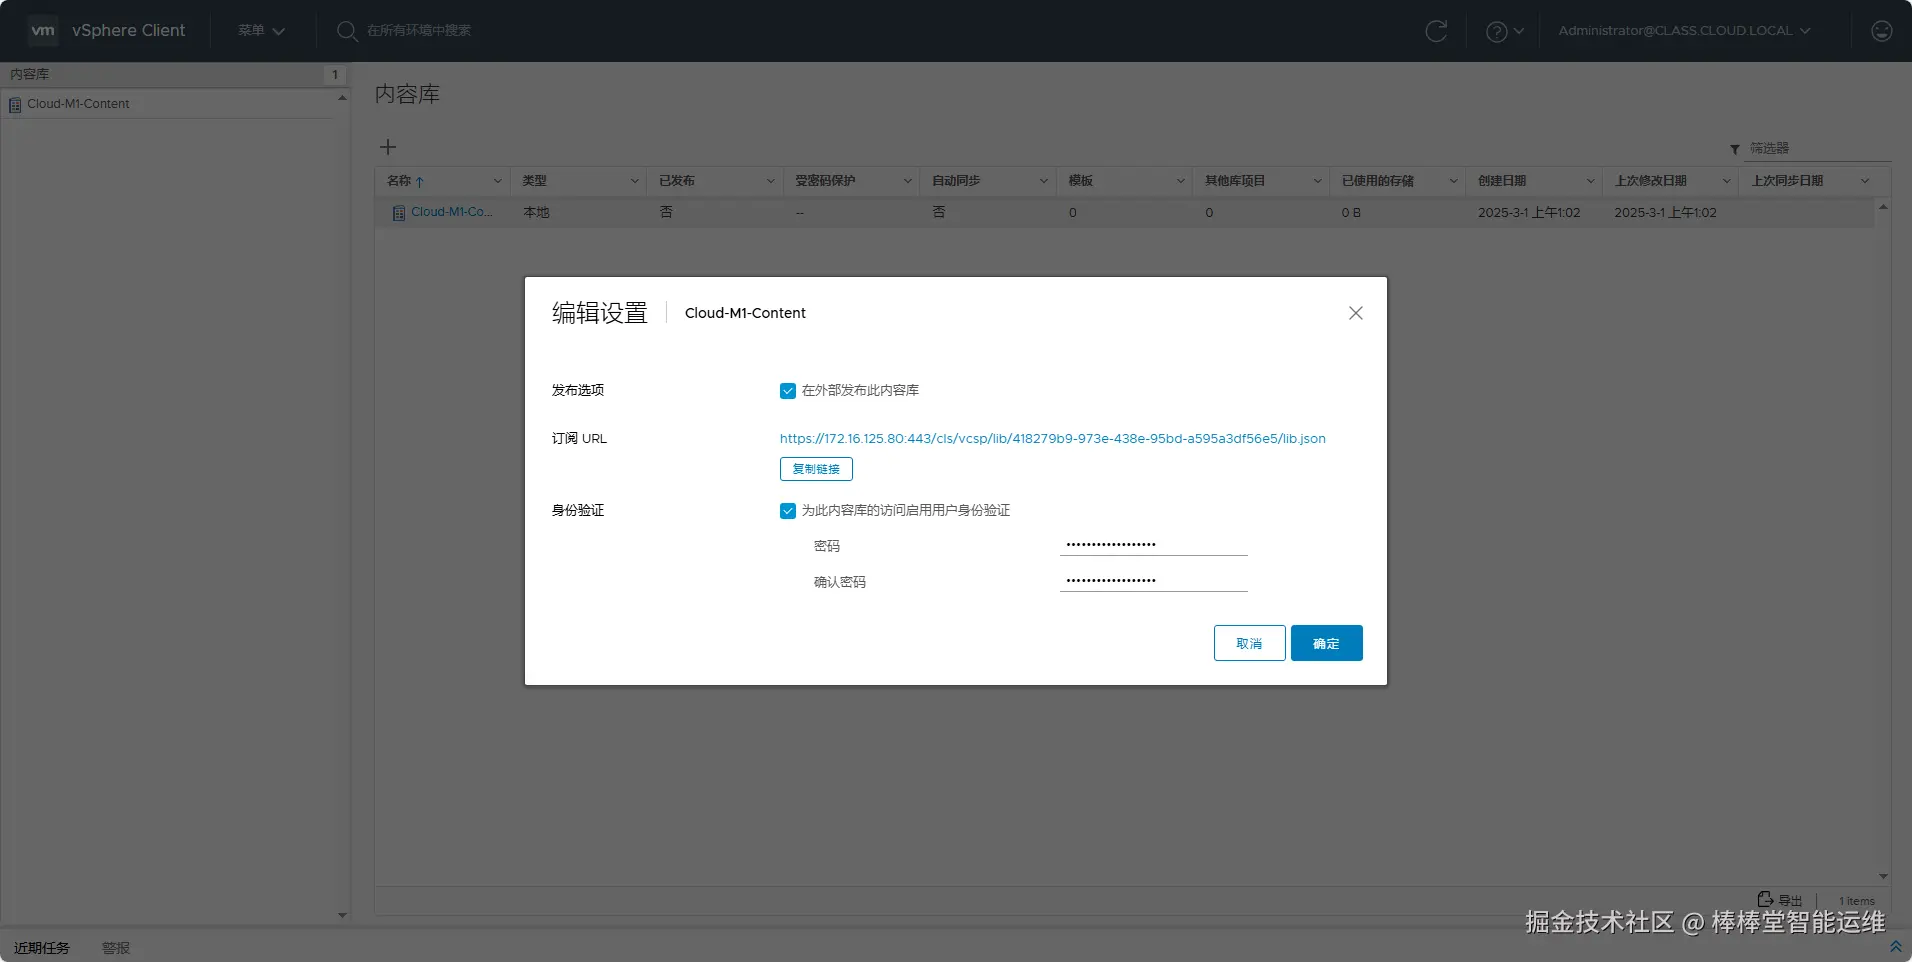The width and height of the screenshot is (1912, 962).
Task: Click the export icon at table bottom
Action: [x=1766, y=899]
